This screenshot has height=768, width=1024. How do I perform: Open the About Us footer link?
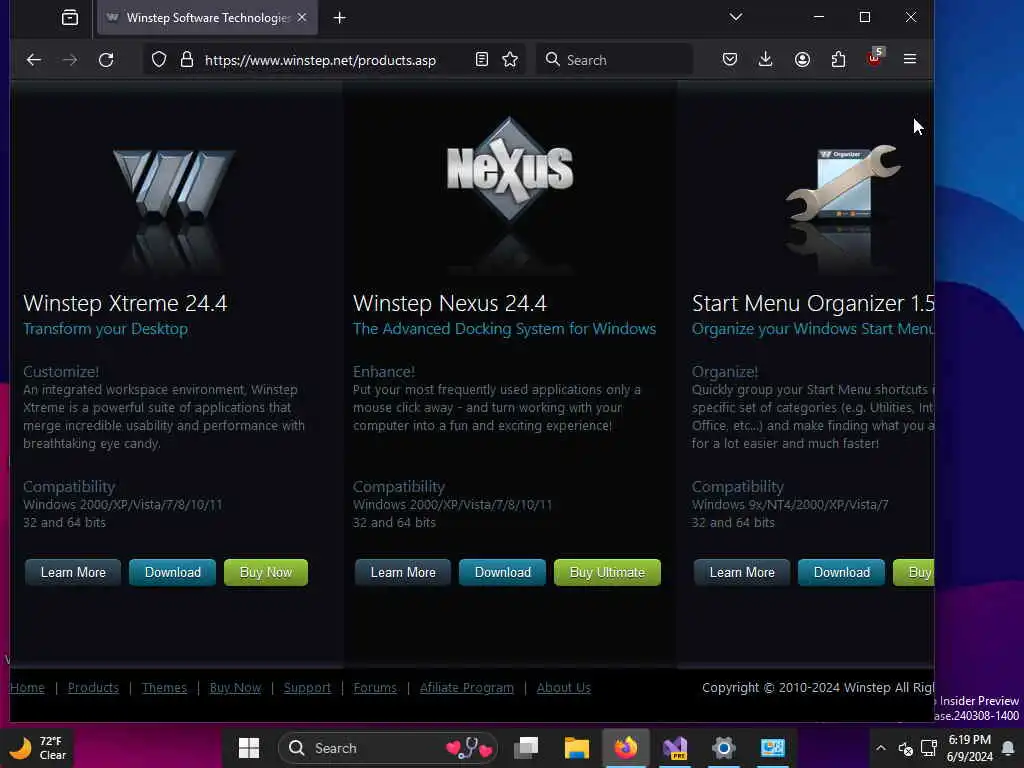(x=564, y=688)
